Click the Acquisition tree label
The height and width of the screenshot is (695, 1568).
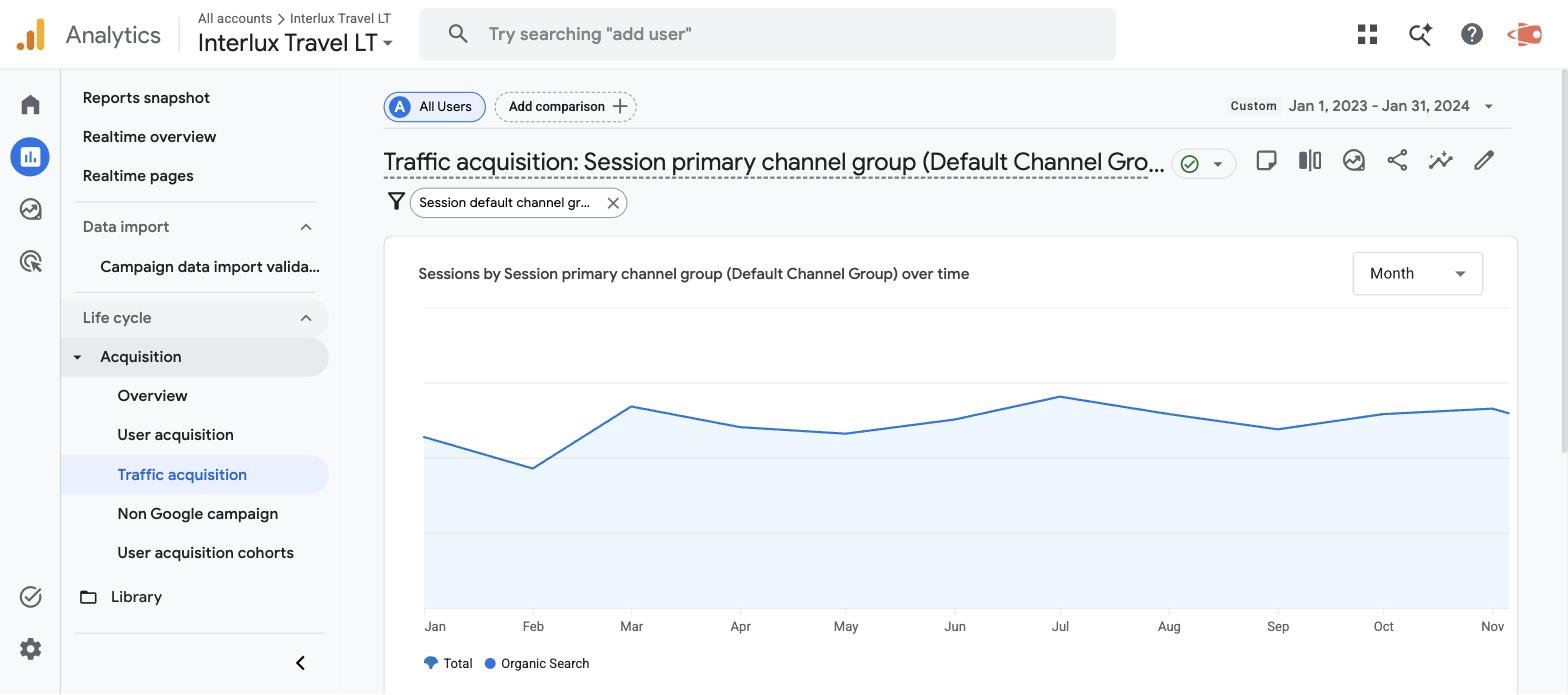pyautogui.click(x=141, y=357)
